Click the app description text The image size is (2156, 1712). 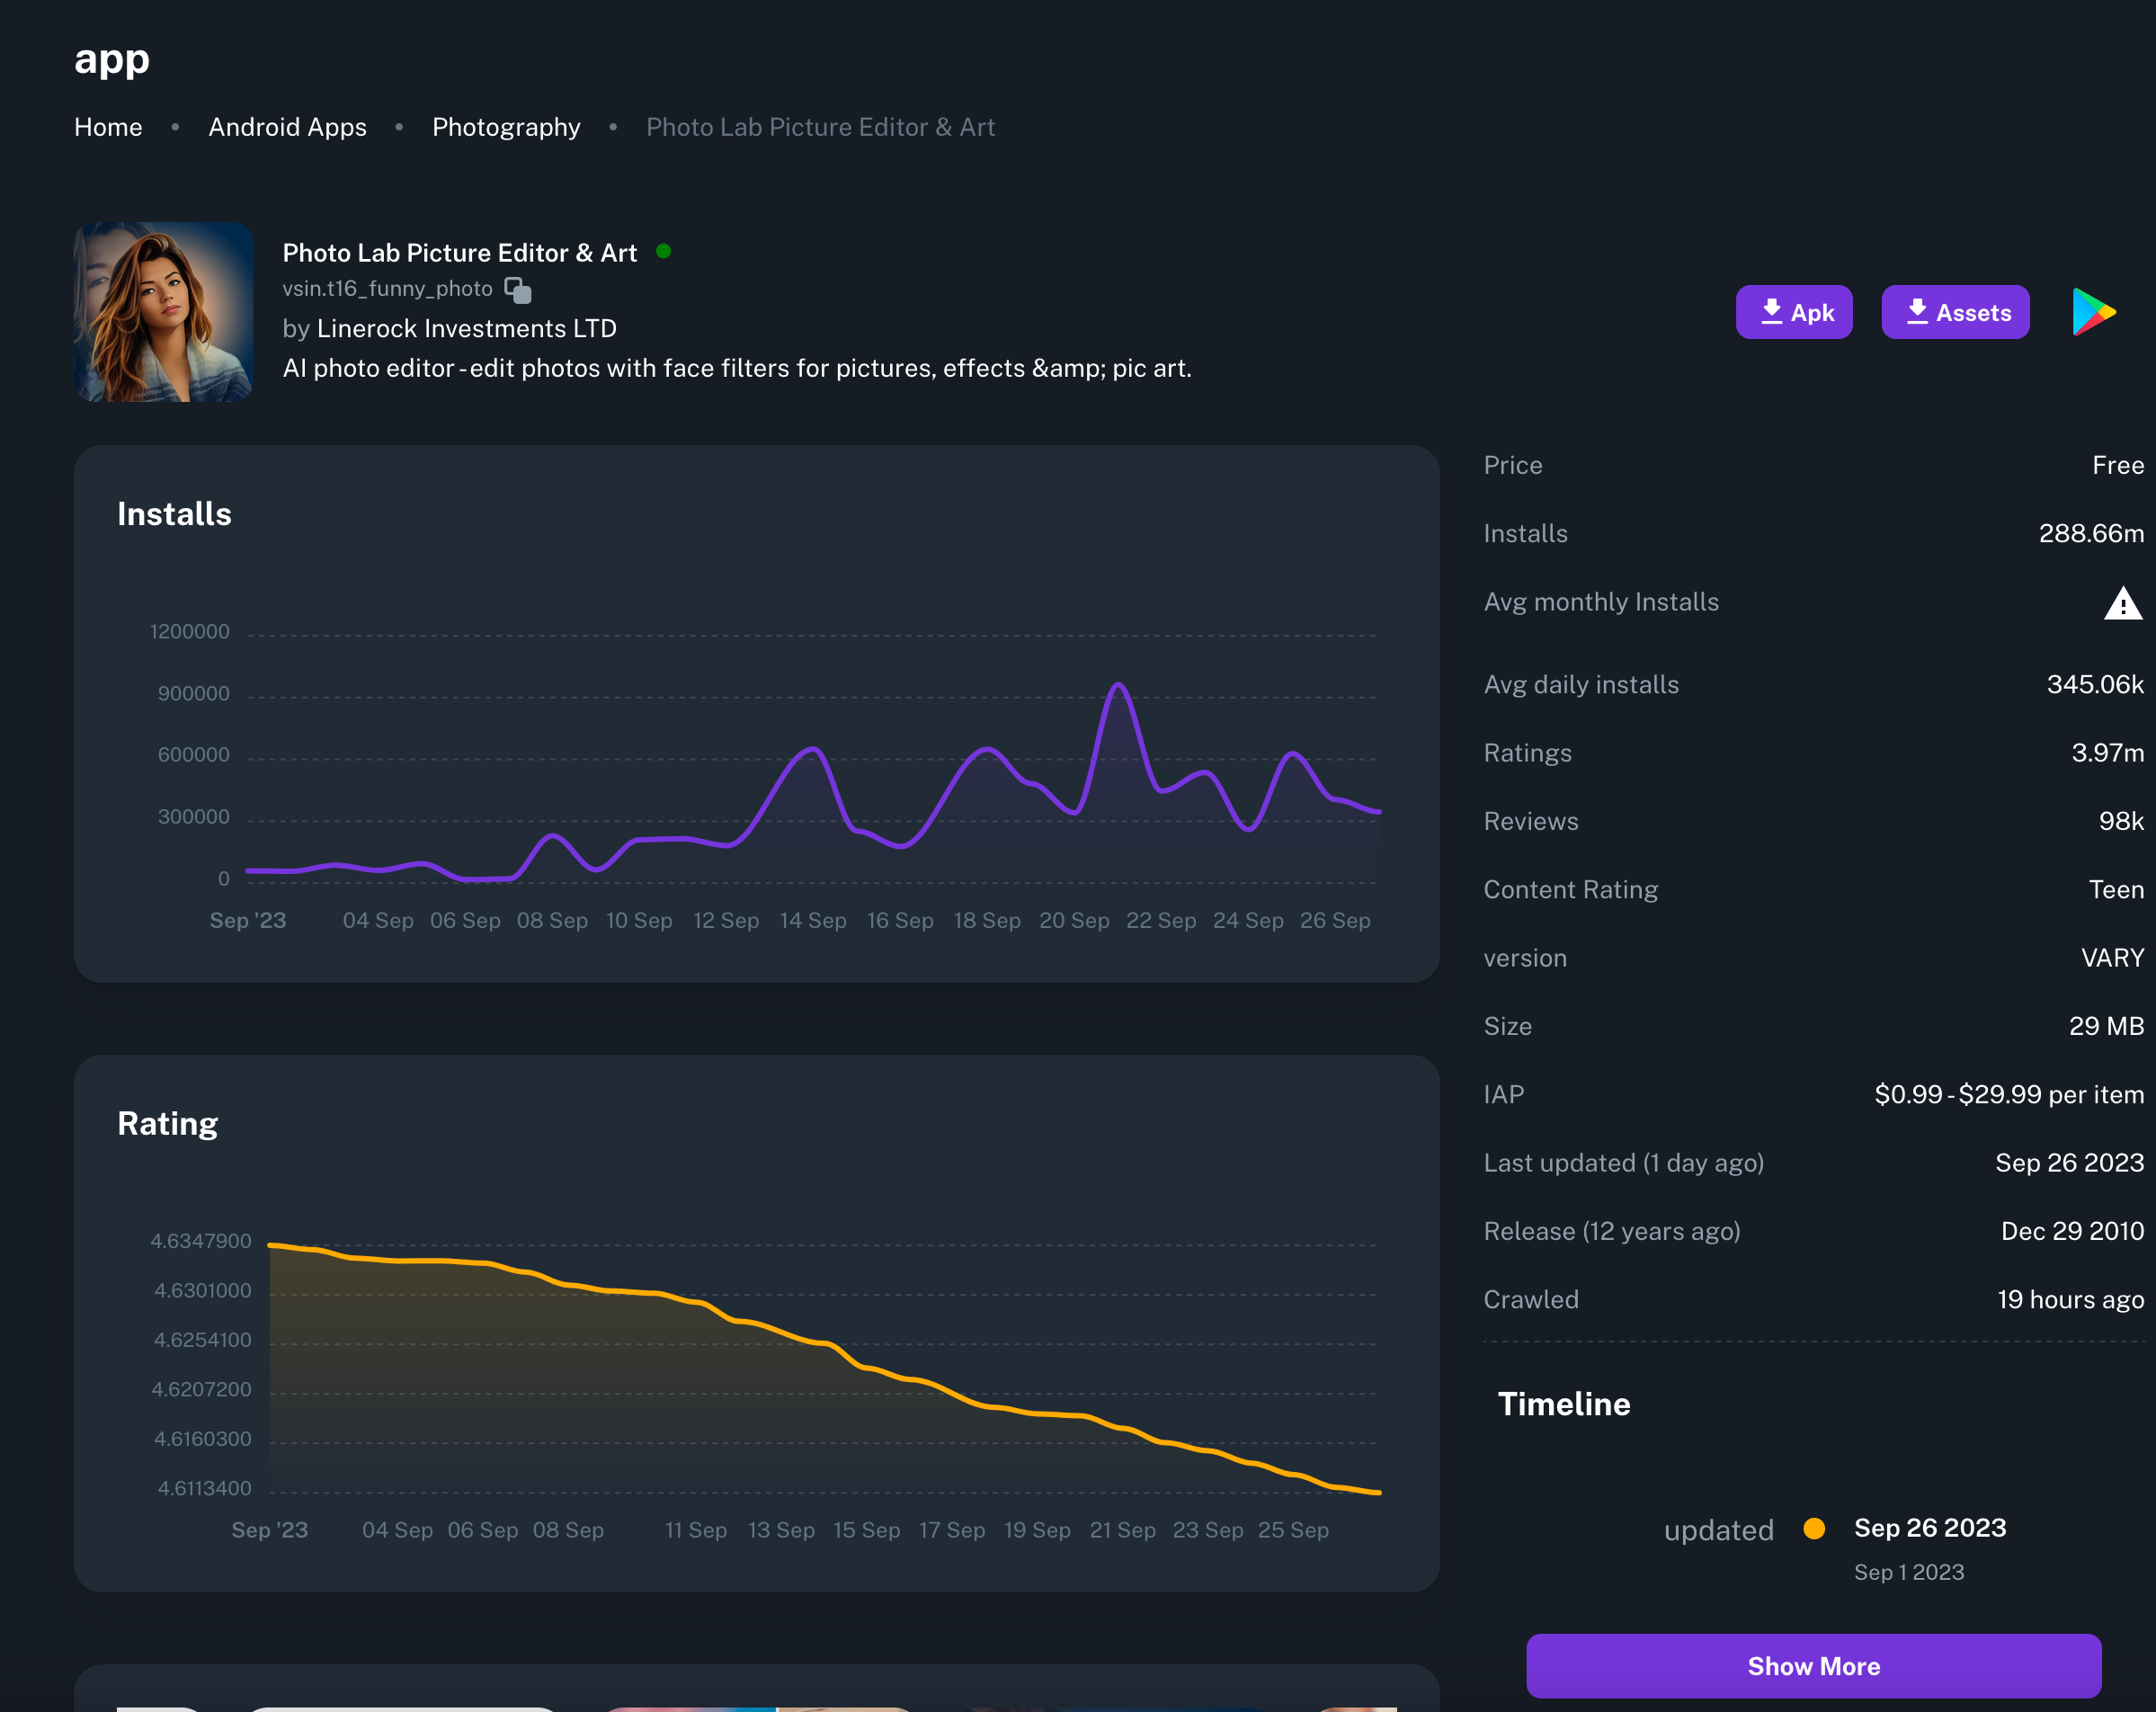coord(737,368)
